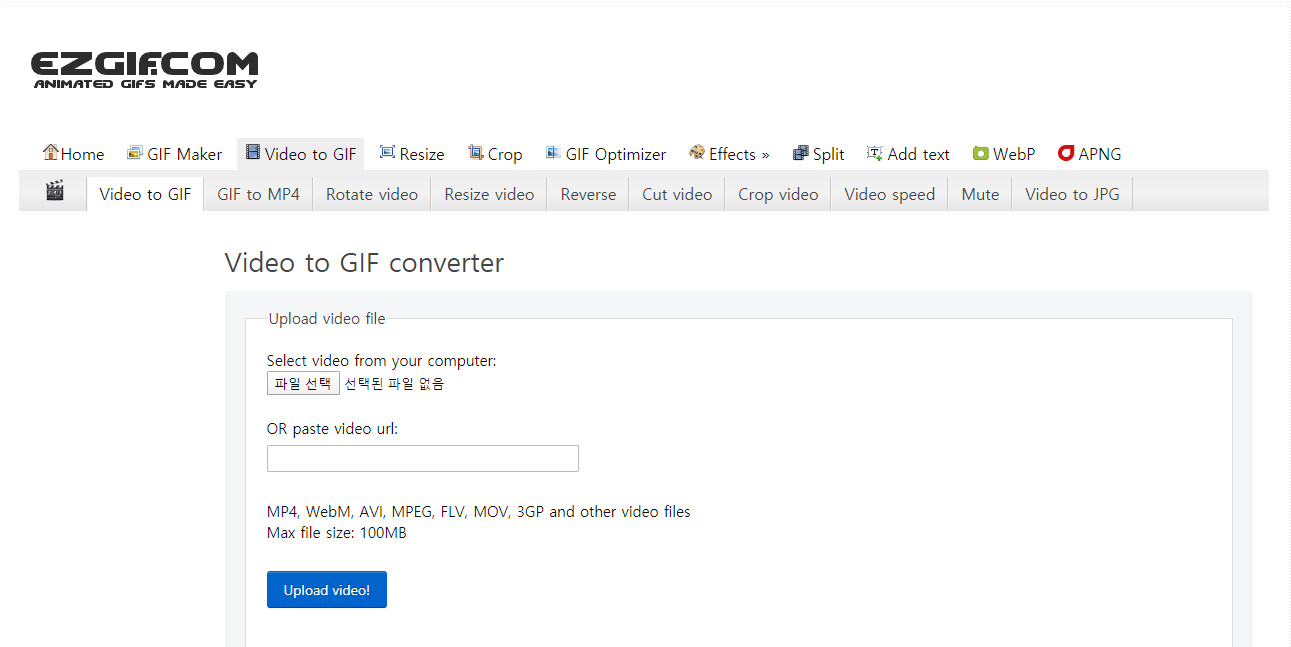Open the Crop tool via its icon
This screenshot has width=1291, height=647.
(x=475, y=153)
